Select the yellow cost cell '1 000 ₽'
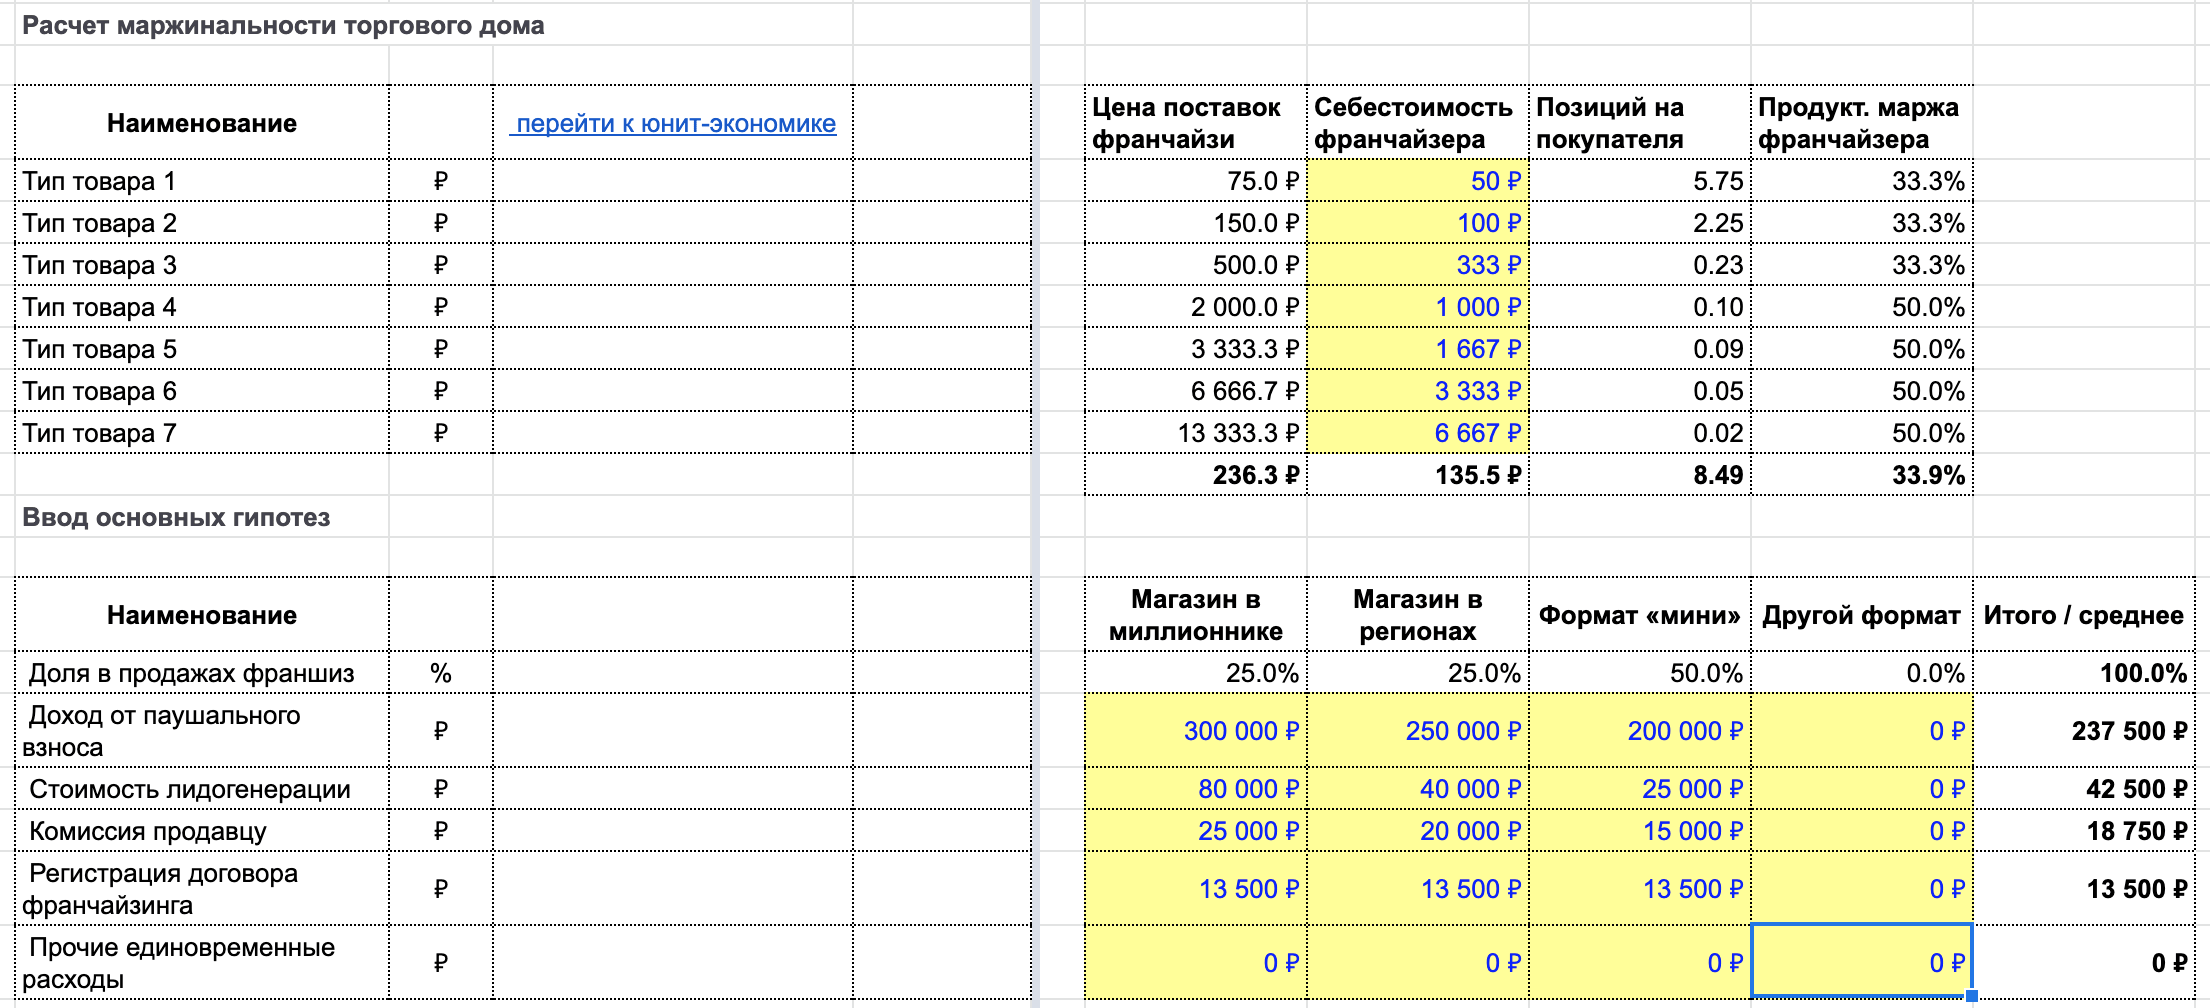 click(x=1418, y=307)
